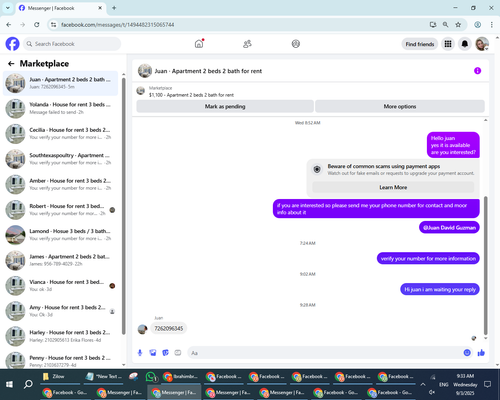The height and width of the screenshot is (400, 500).
Task: Click Mark as pending button
Action: (225, 106)
